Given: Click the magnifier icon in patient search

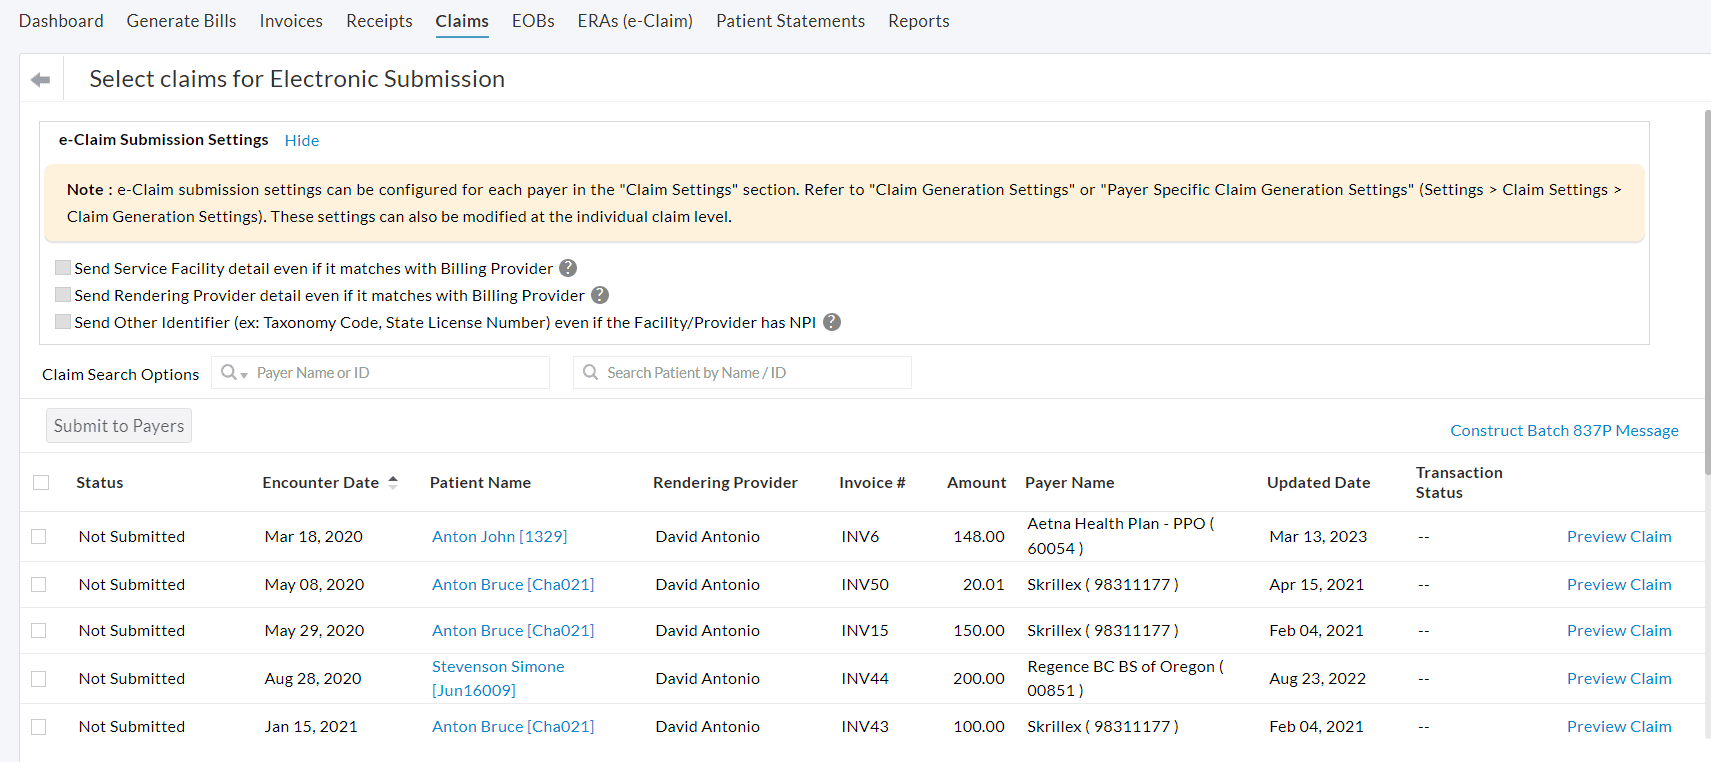Looking at the screenshot, I should (591, 372).
